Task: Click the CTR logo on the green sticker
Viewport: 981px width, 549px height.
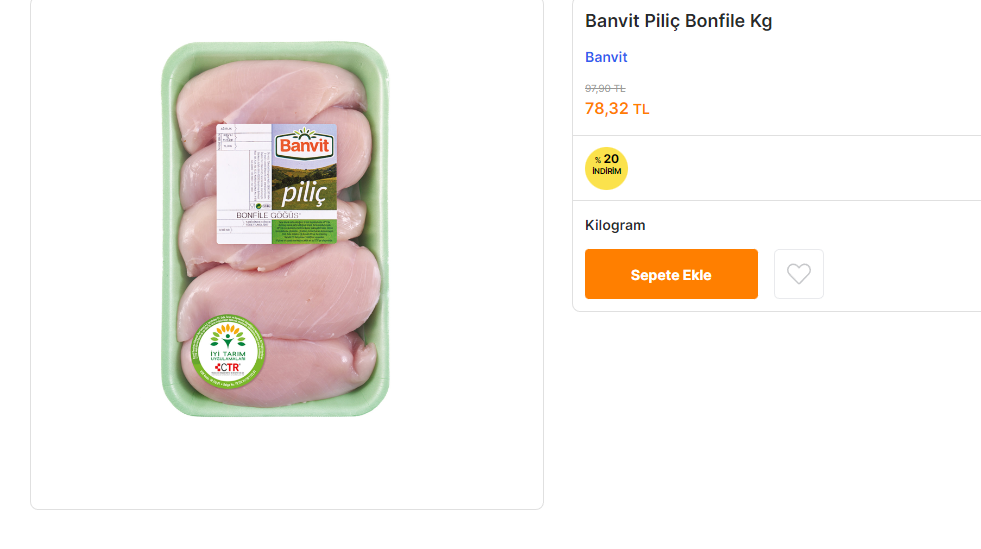Action: pos(226,369)
